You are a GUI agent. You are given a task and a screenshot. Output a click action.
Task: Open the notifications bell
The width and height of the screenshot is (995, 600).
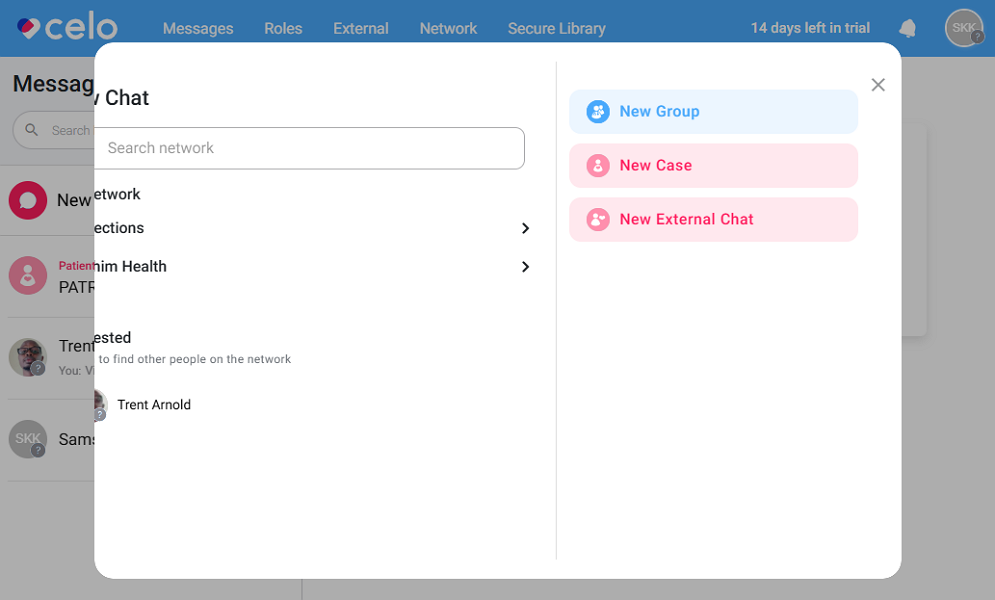[x=907, y=28]
